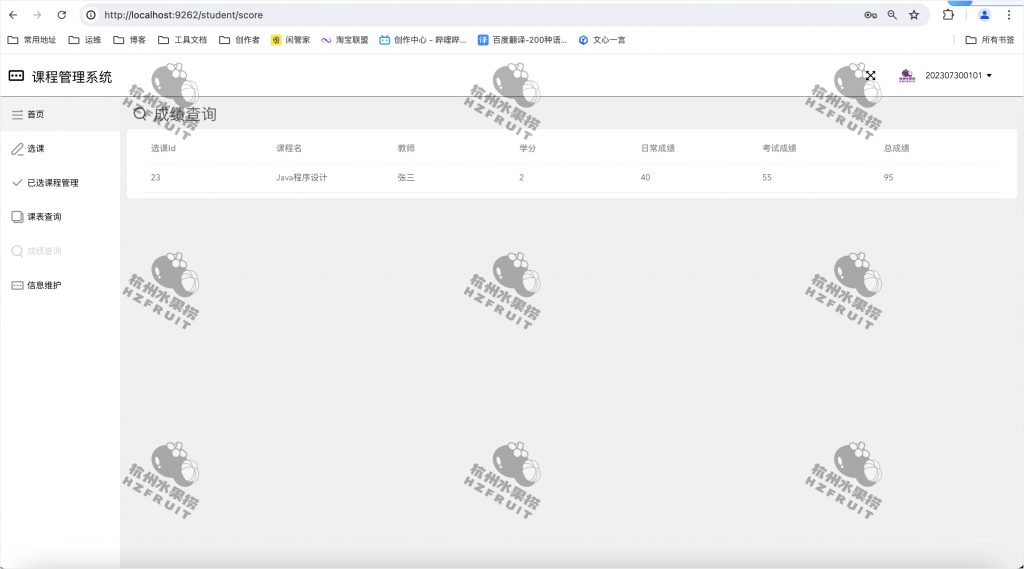The image size is (1024, 569).
Task: Click the site info icon in address bar
Action: [x=91, y=15]
